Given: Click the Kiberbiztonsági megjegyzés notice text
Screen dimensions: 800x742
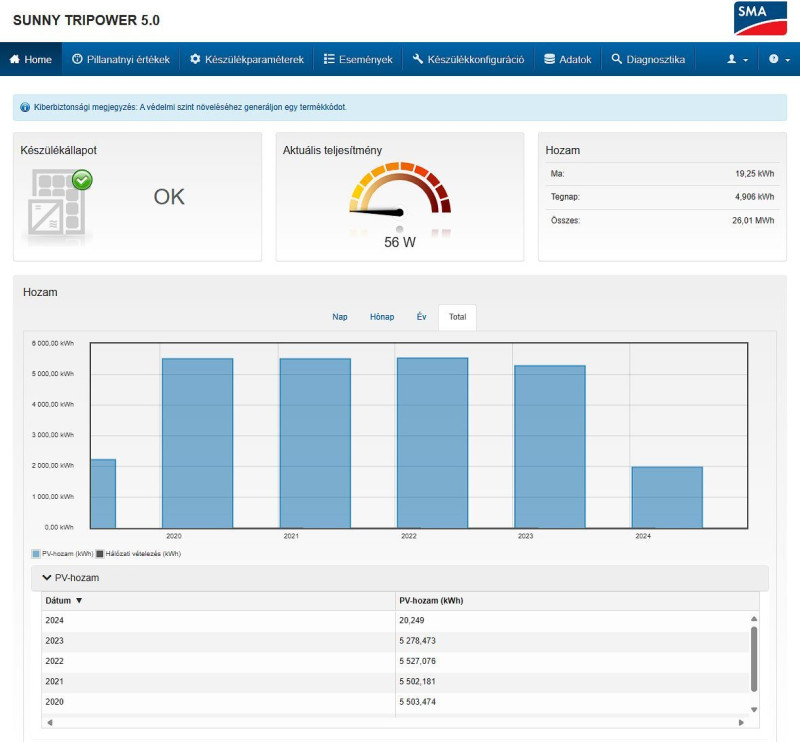Looking at the screenshot, I should tap(190, 107).
